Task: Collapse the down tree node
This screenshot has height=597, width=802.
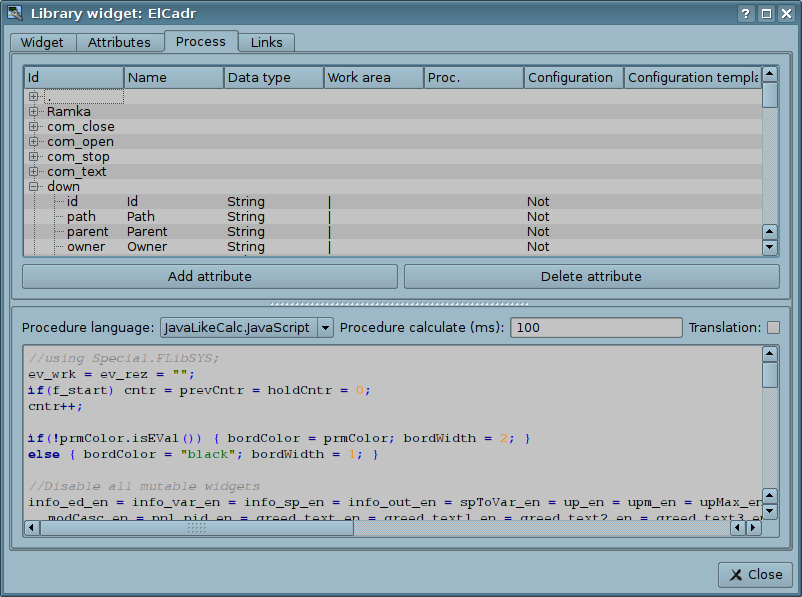Action: click(x=33, y=187)
